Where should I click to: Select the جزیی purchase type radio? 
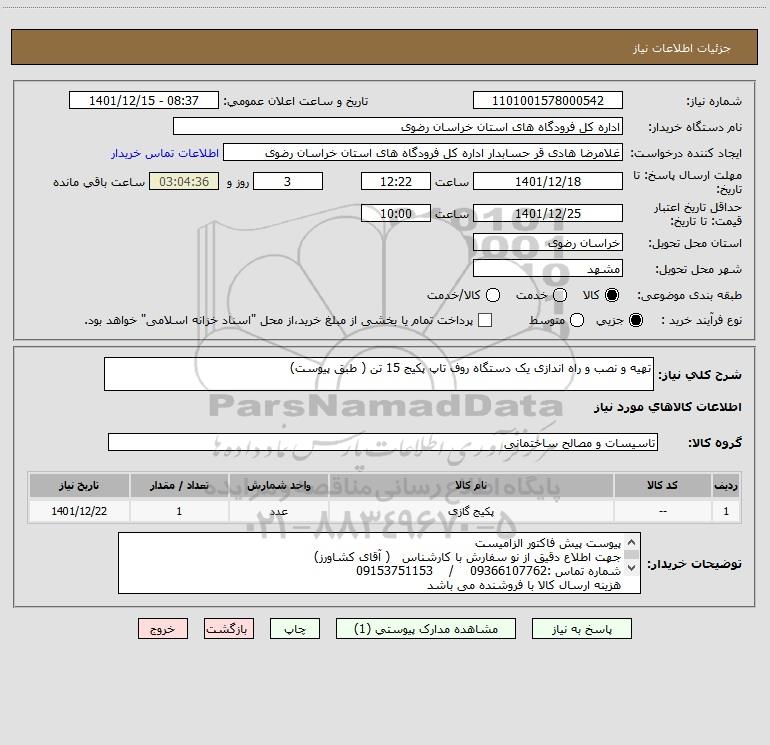click(636, 320)
